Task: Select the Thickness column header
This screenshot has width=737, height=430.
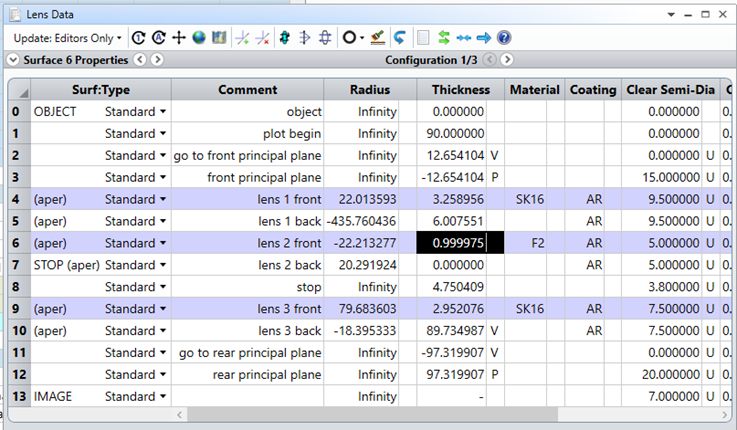Action: coord(461,90)
